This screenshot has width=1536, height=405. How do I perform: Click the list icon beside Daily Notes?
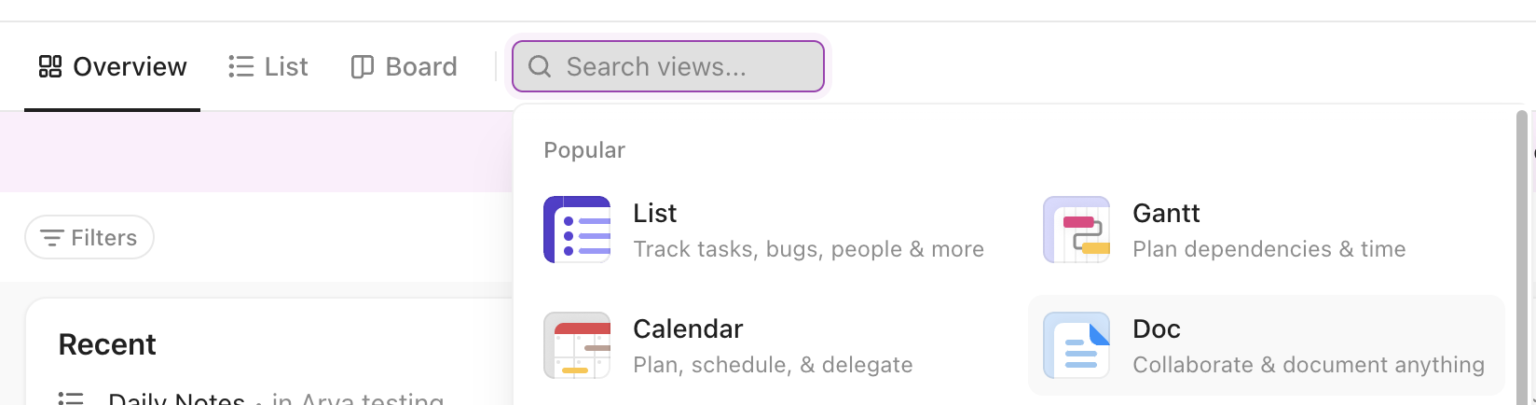pyautogui.click(x=70, y=399)
